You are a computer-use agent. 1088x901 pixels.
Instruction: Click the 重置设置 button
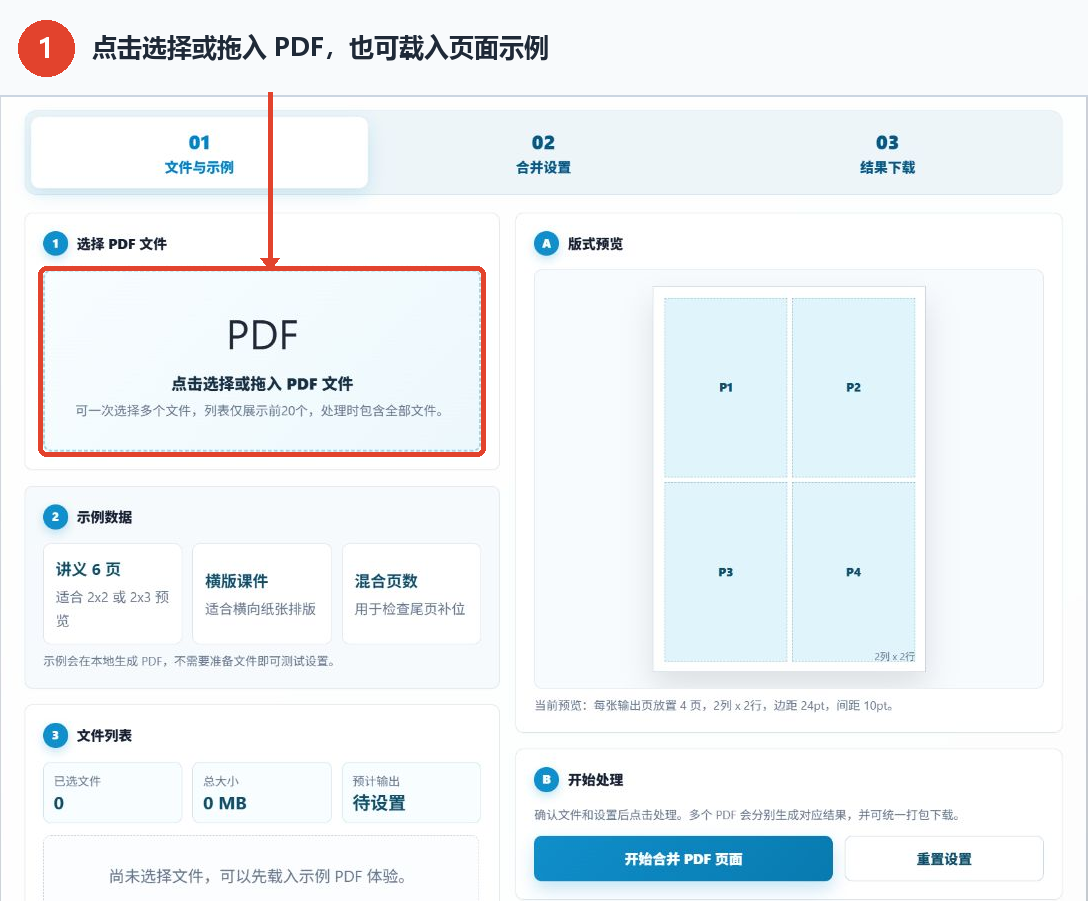pyautogui.click(x=944, y=859)
